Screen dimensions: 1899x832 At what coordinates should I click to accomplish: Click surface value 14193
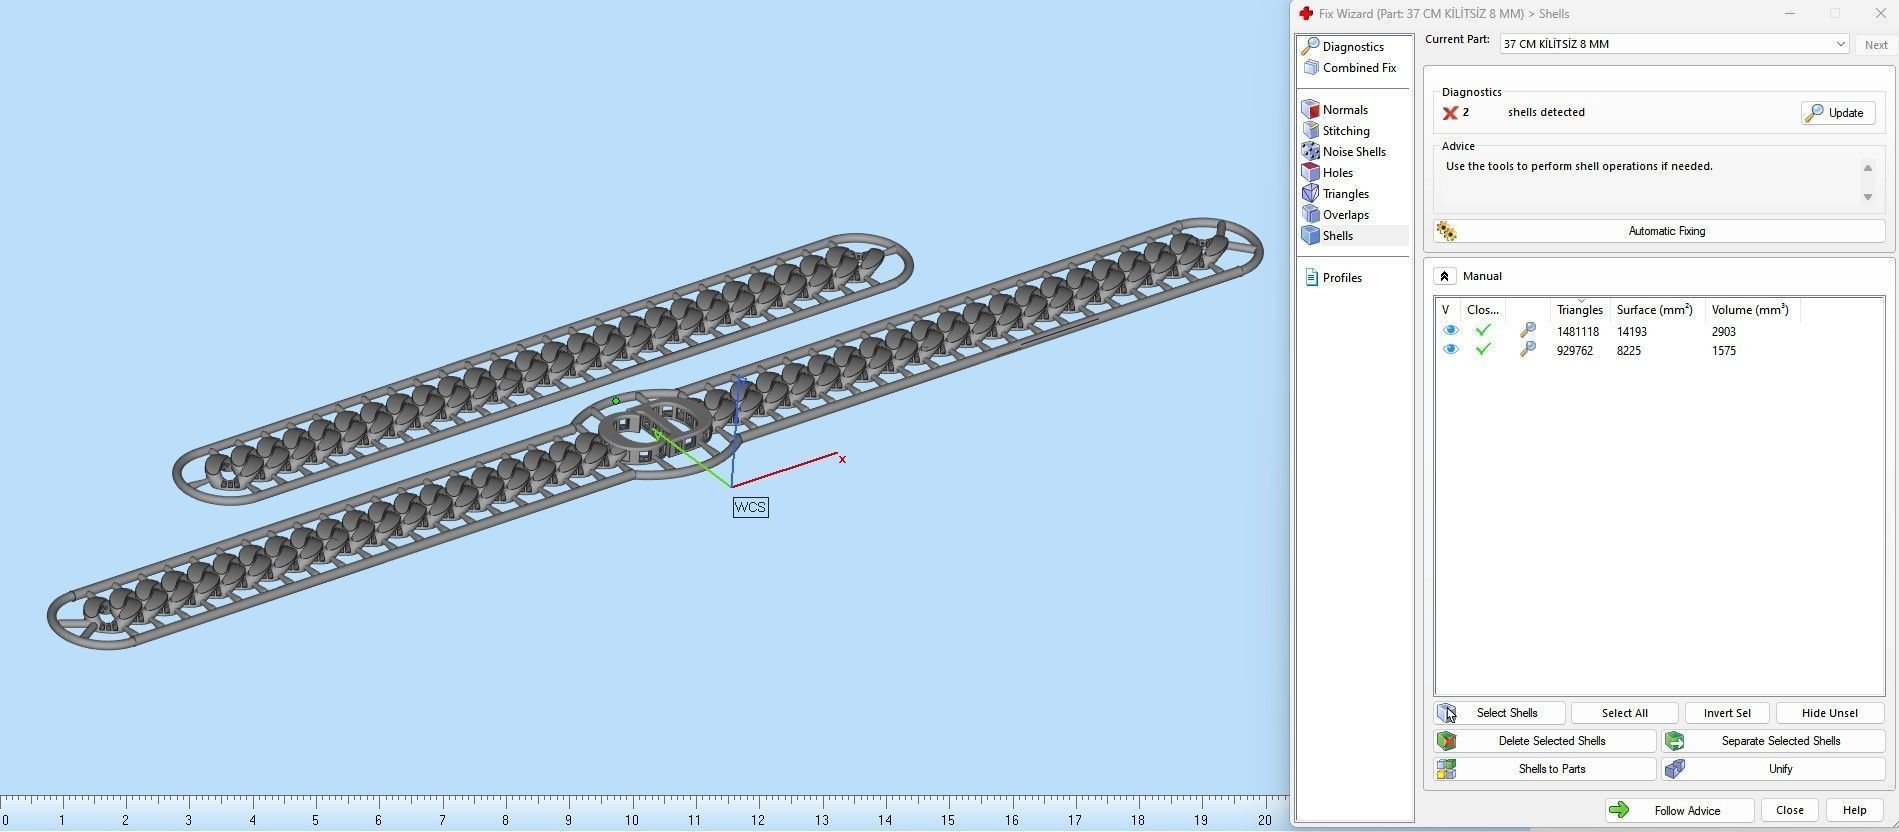pos(1632,331)
